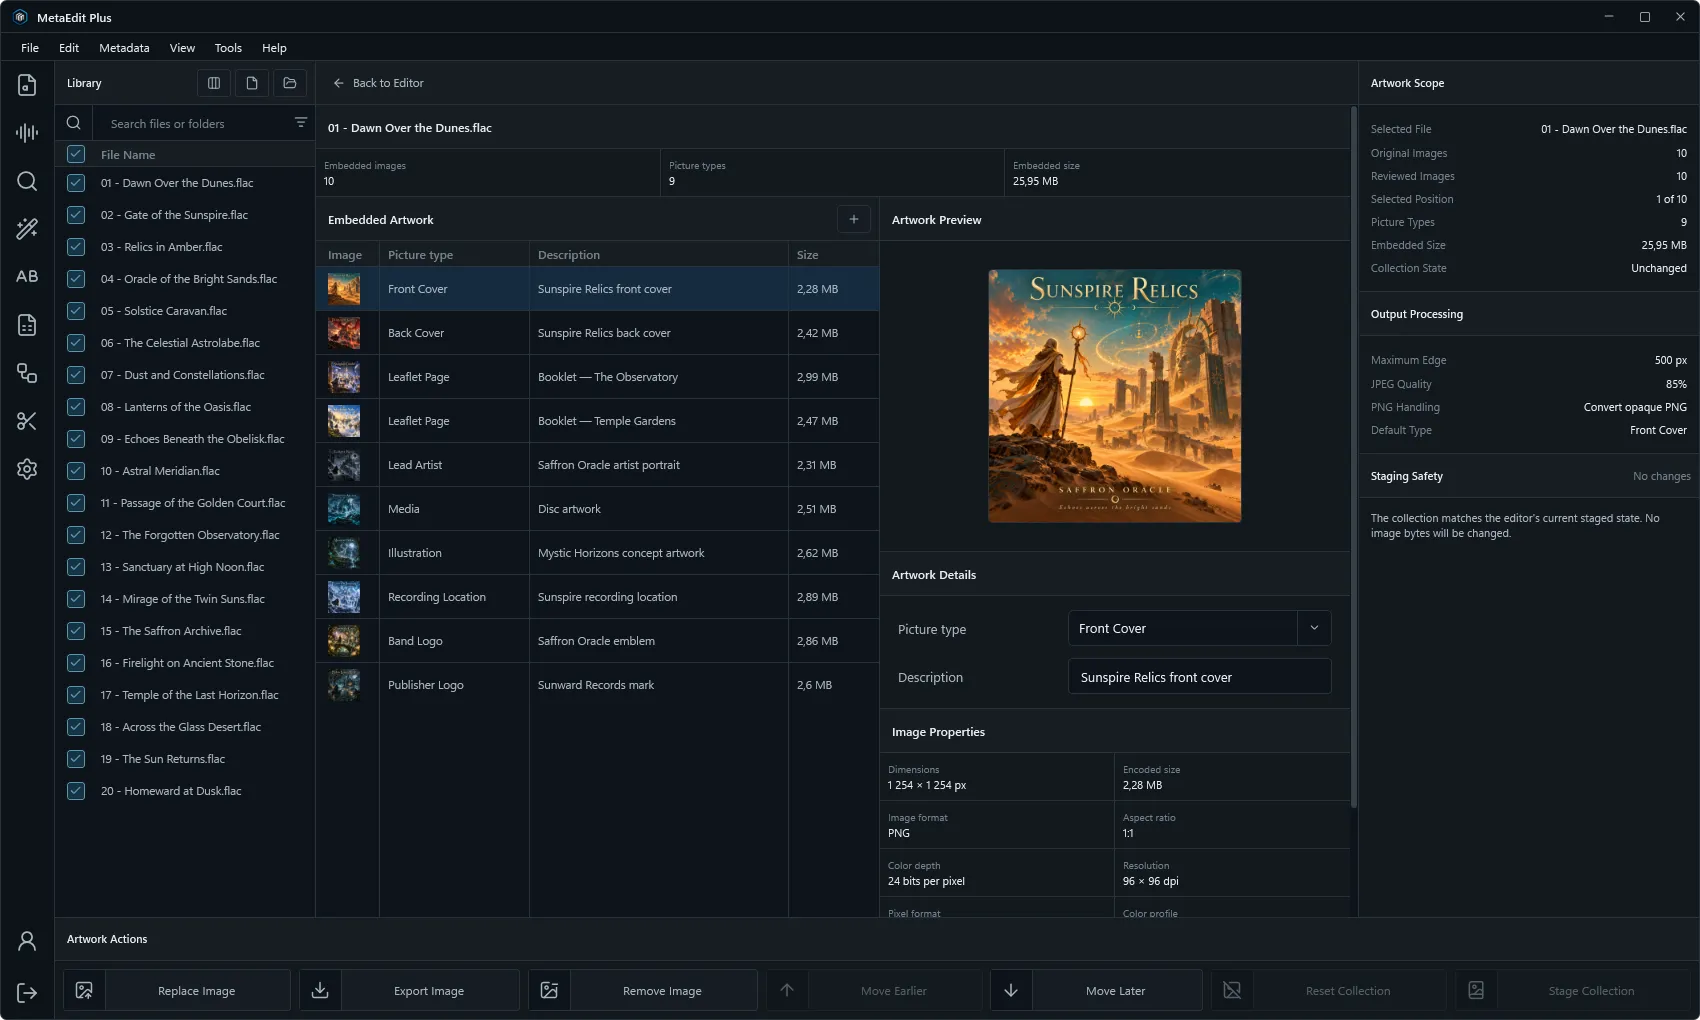The image size is (1700, 1020).
Task: Select Publisher Logo row thumbnail
Action: pyautogui.click(x=344, y=685)
